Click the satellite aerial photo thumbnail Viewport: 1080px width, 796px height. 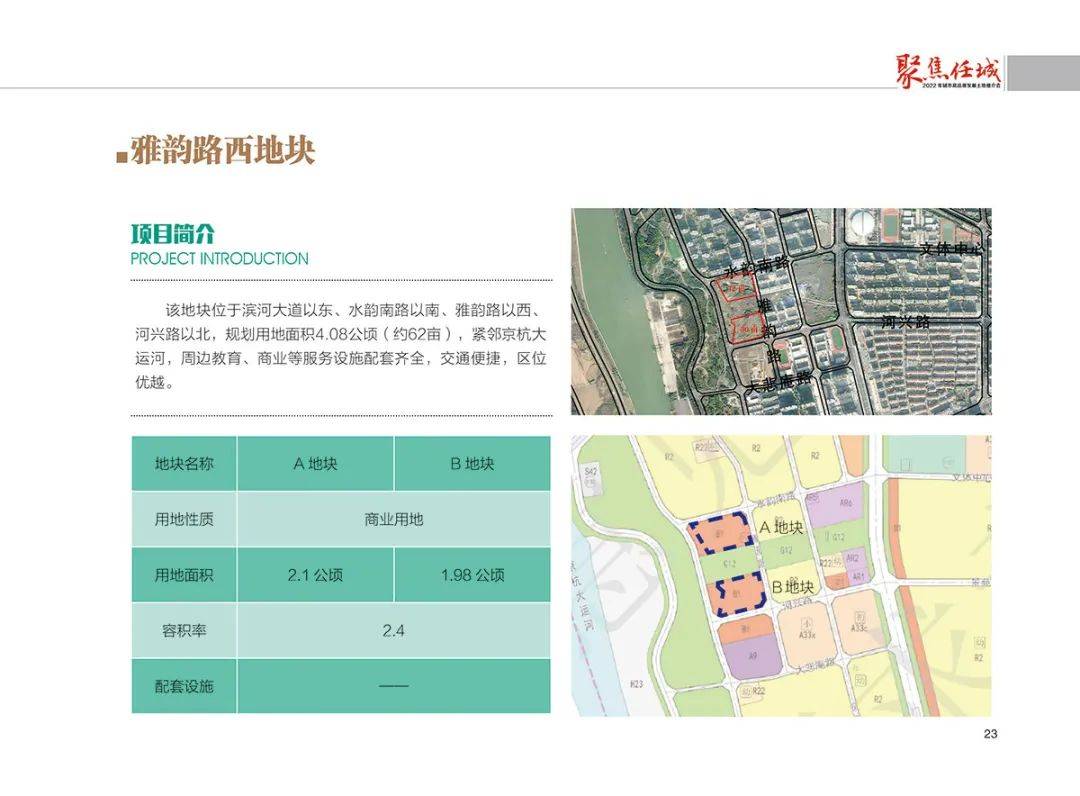click(781, 311)
